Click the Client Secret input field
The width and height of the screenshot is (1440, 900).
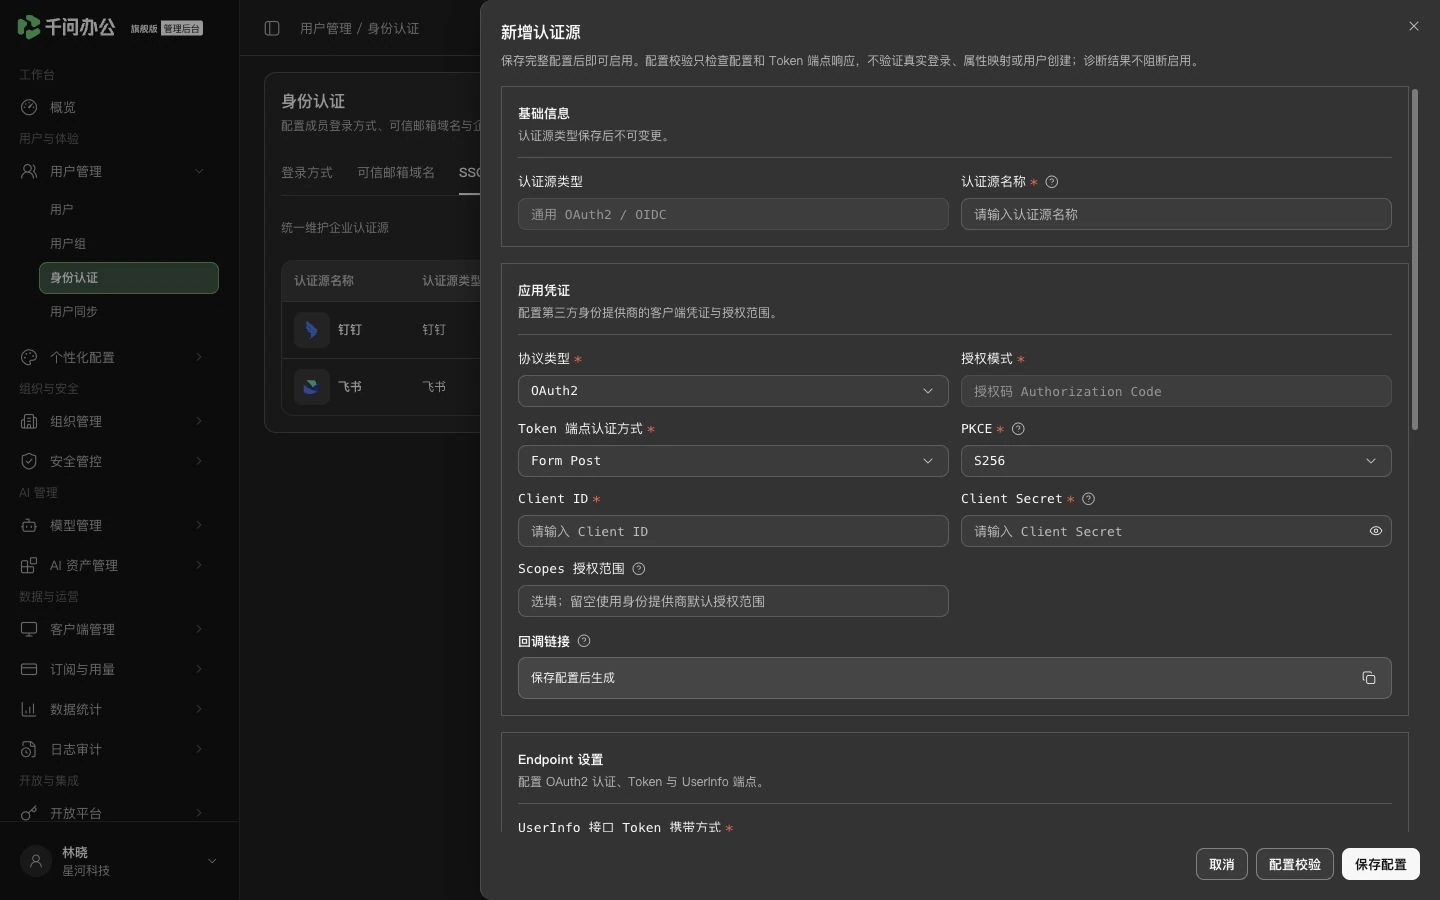[x=1176, y=531]
